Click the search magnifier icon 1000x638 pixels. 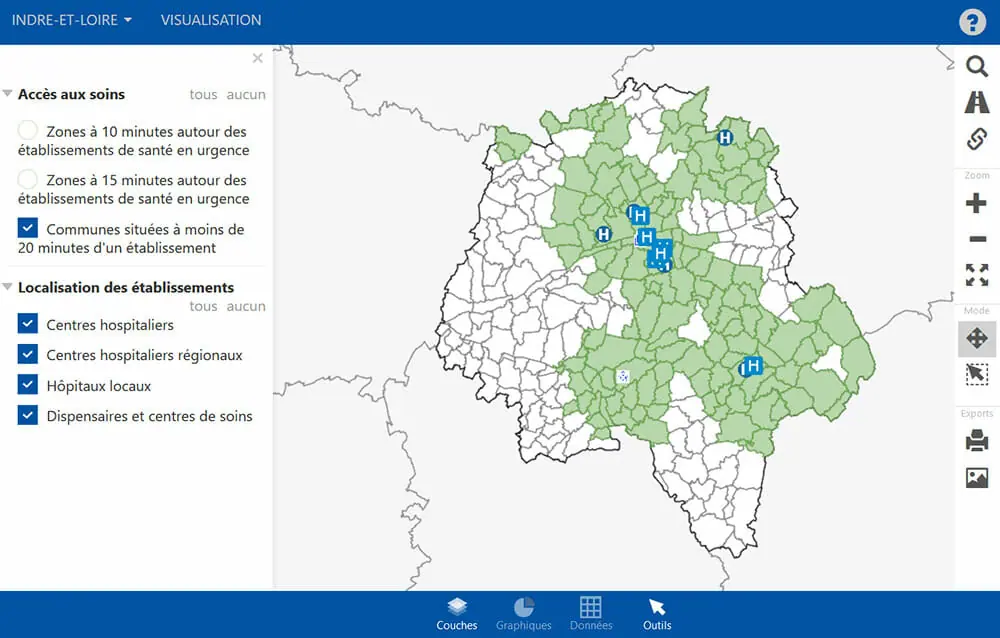pyautogui.click(x=976, y=67)
